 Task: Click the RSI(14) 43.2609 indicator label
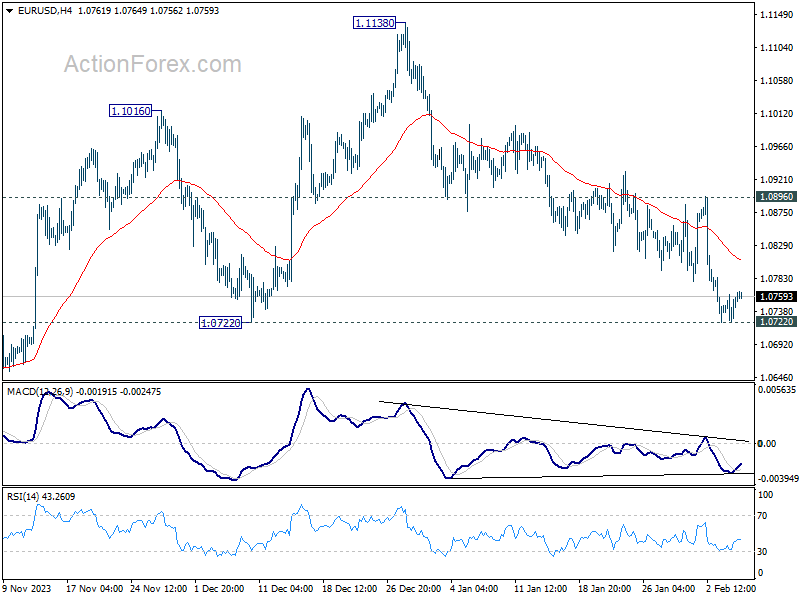click(x=41, y=496)
